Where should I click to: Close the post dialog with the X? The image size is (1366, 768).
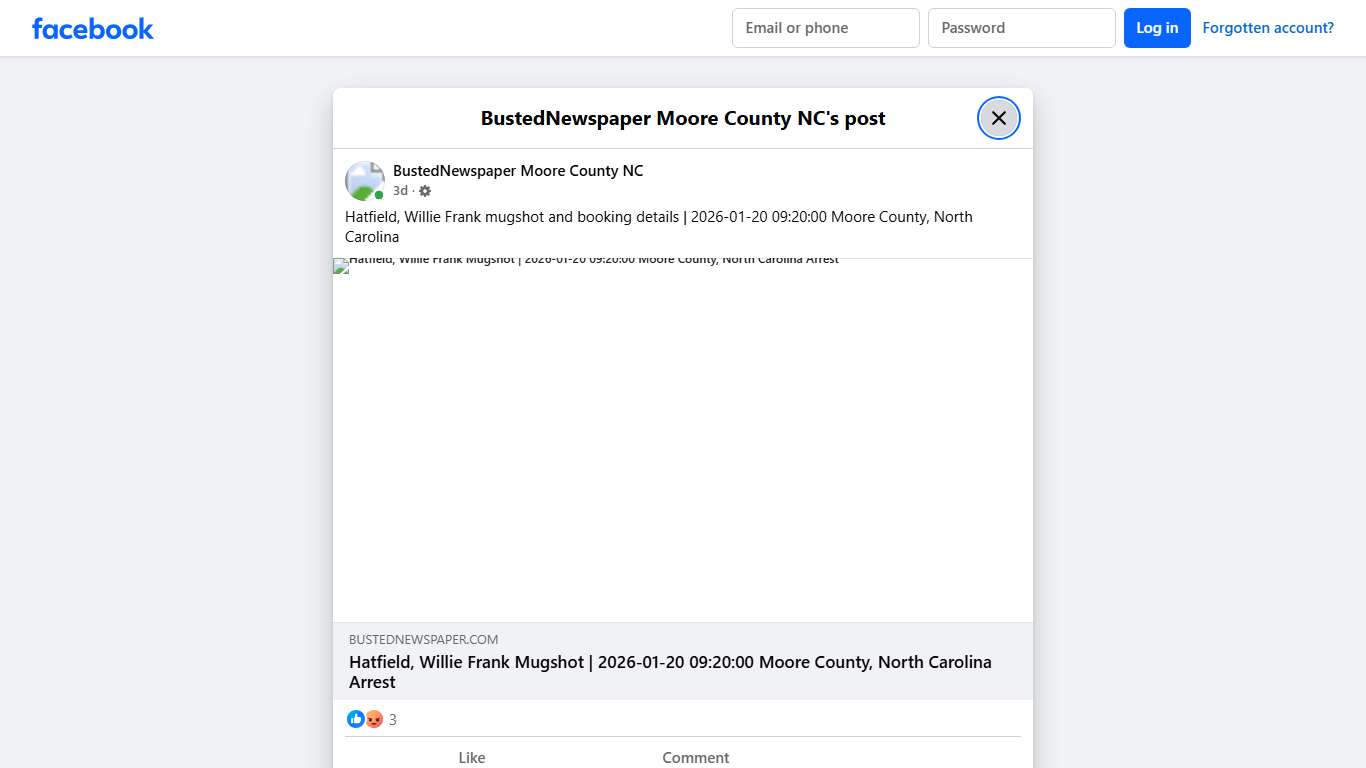tap(998, 117)
